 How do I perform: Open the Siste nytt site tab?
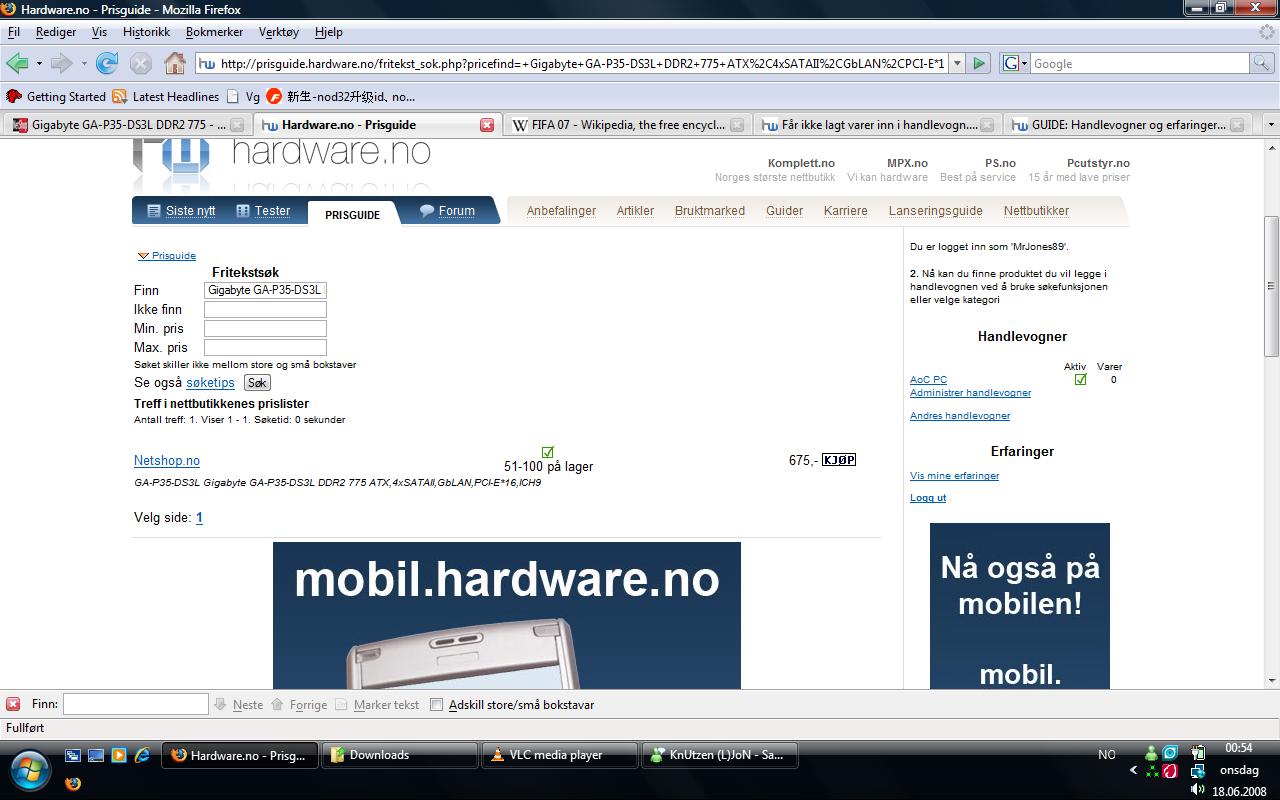pyautogui.click(x=181, y=211)
